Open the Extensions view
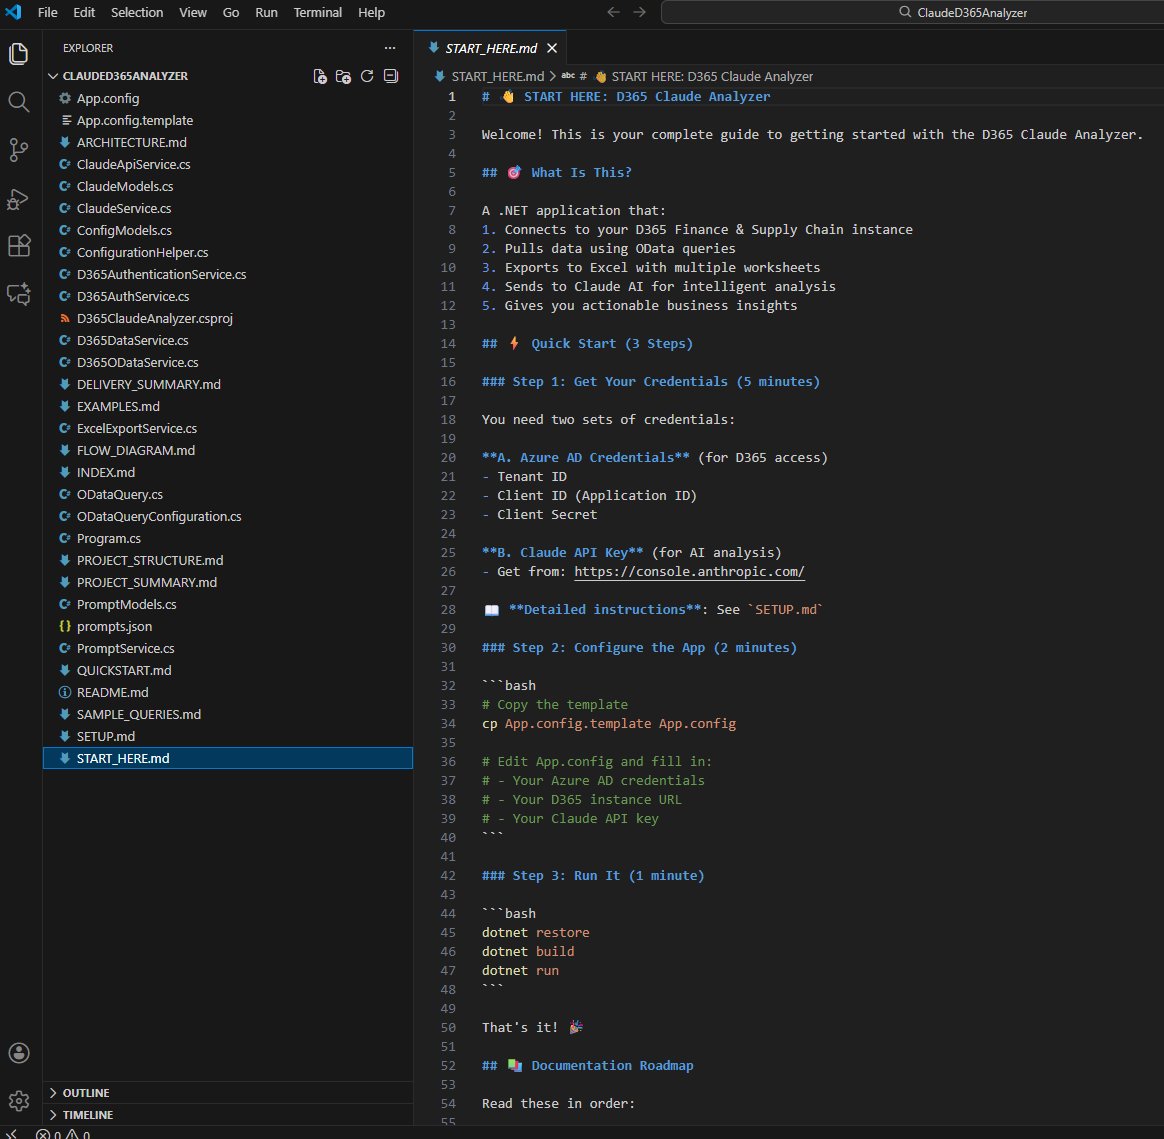Screen dimensions: 1164x1139 [x=19, y=246]
